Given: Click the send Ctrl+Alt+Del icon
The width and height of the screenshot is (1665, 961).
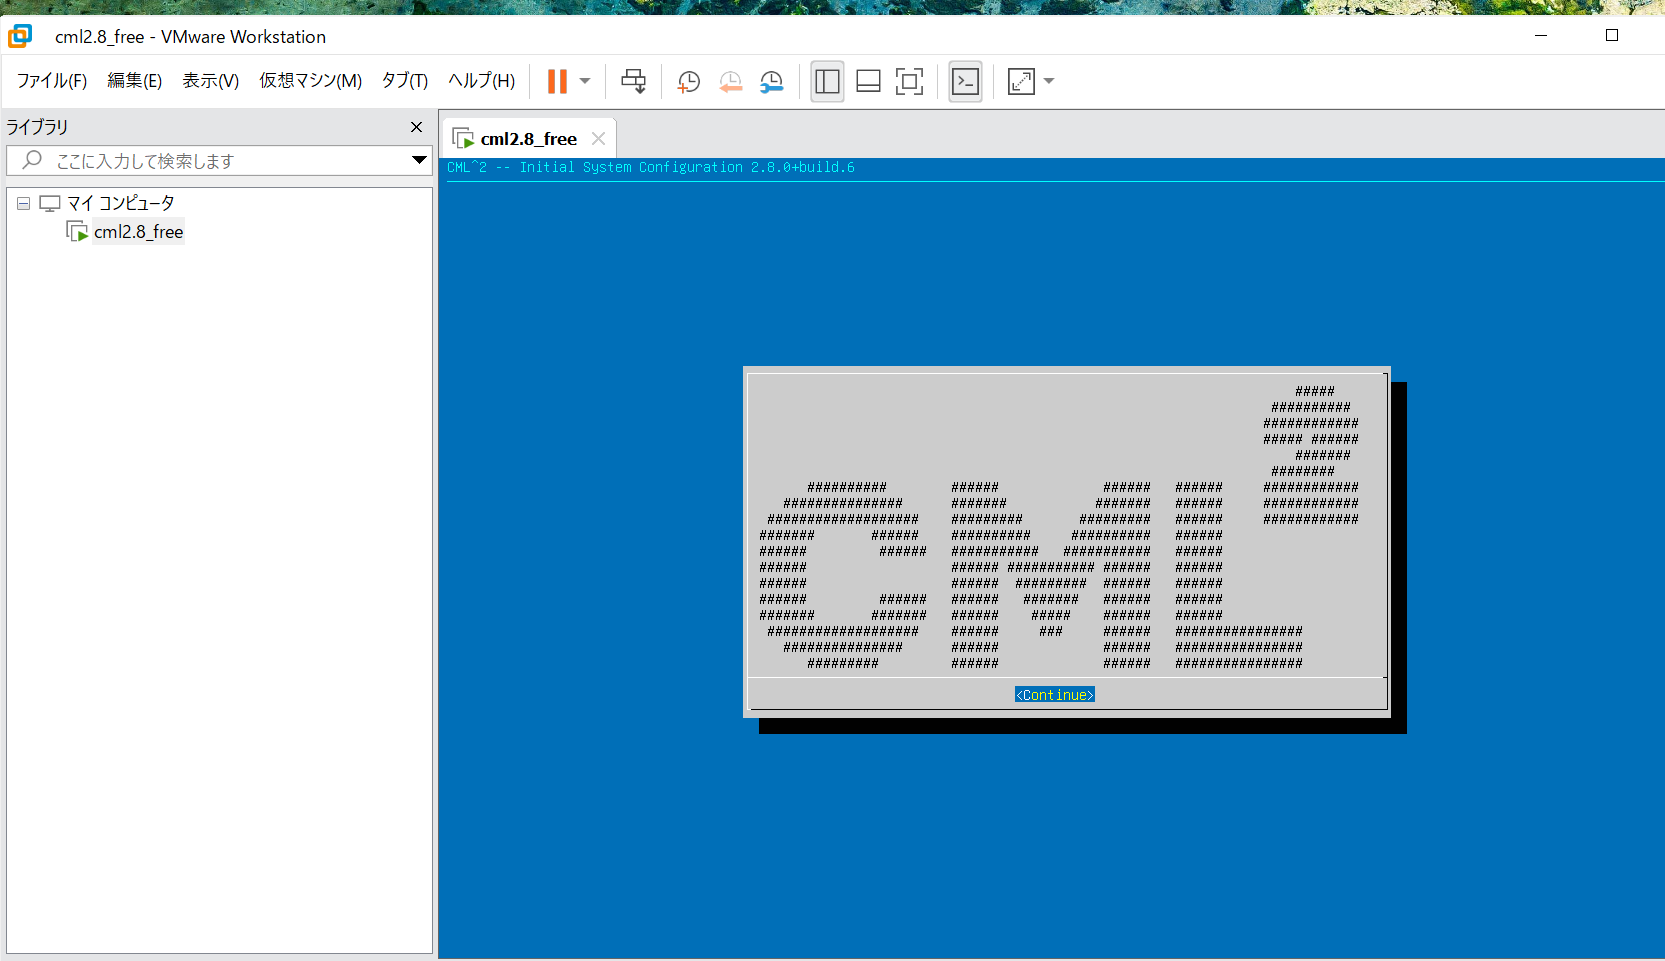Looking at the screenshot, I should click(634, 81).
